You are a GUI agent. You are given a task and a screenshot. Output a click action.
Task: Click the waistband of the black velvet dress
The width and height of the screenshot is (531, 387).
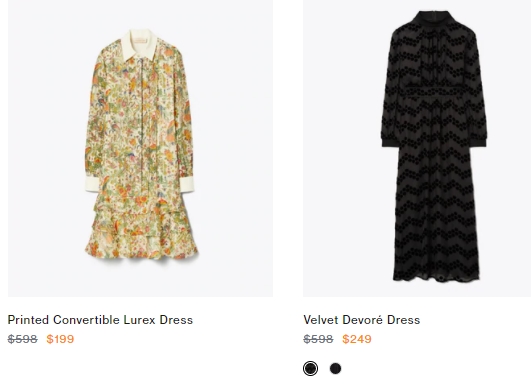click(x=433, y=91)
